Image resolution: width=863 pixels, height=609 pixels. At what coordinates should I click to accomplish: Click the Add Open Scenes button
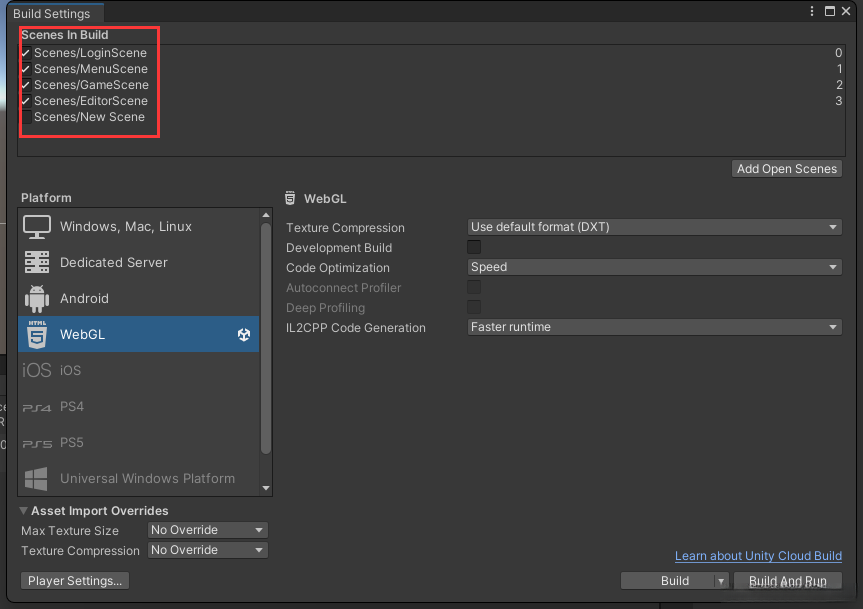tap(787, 169)
